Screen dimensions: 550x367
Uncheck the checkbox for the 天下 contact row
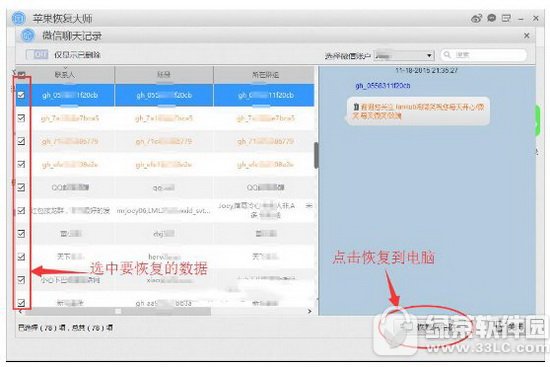21,257
